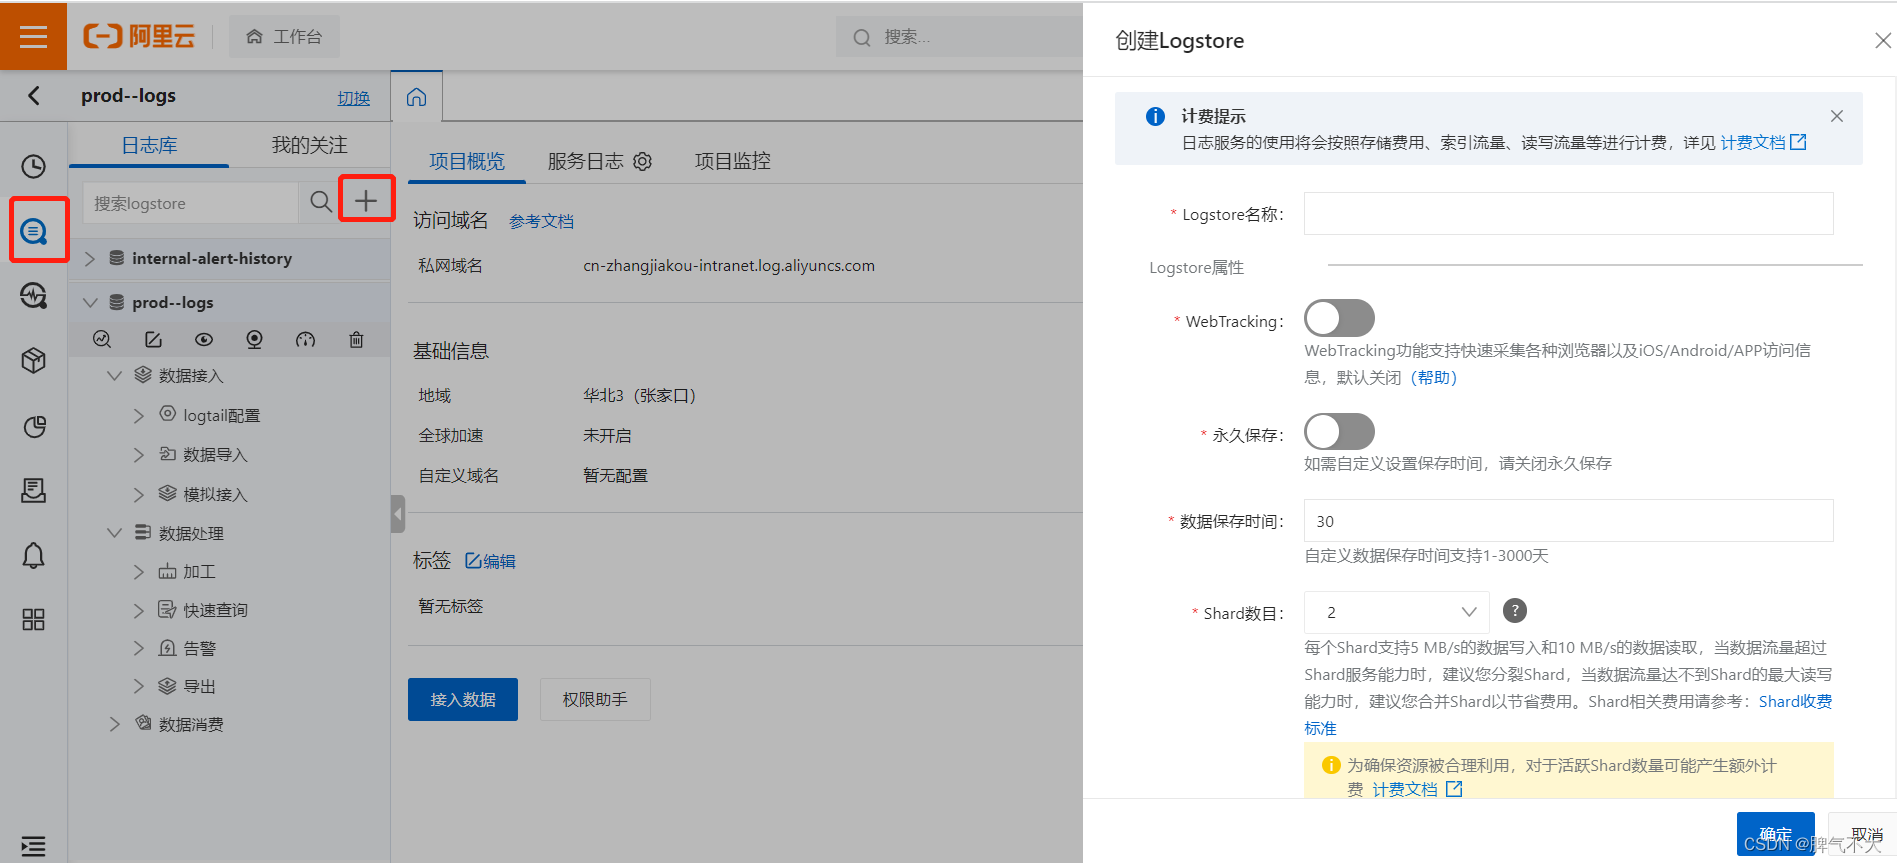Image resolution: width=1897 pixels, height=863 pixels.
Task: Click the gear icon next to 服务日志
Action: coord(643,161)
